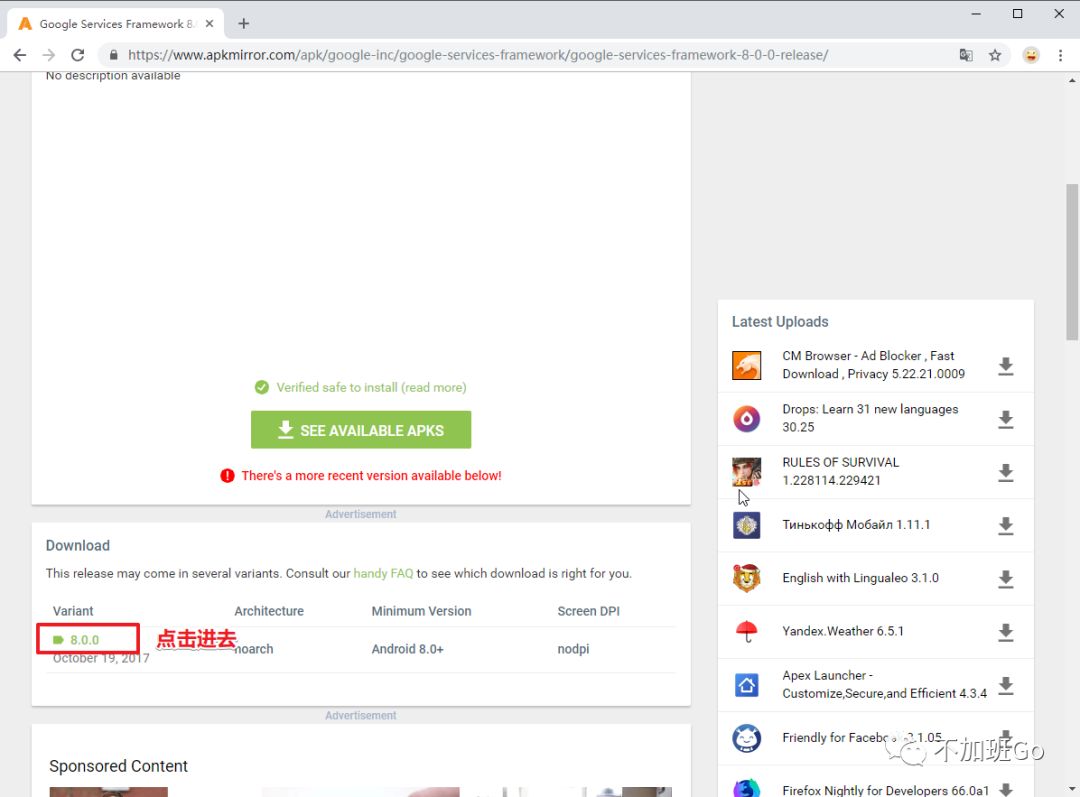The width and height of the screenshot is (1080, 797).
Task: Click the vertical scrollbar thumb
Action: [x=1072, y=262]
